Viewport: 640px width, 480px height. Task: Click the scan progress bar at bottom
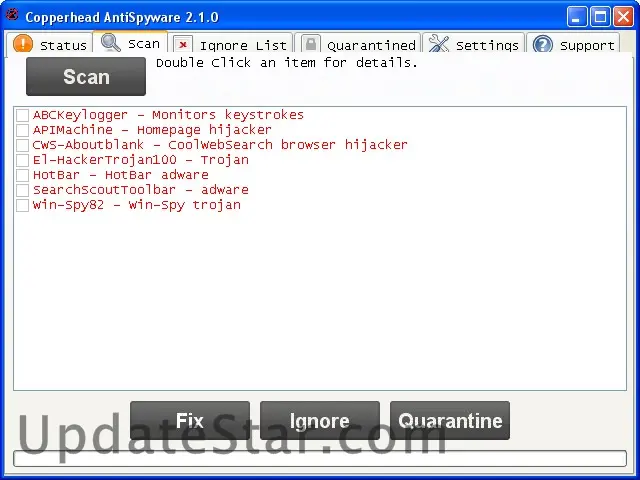[x=320, y=458]
